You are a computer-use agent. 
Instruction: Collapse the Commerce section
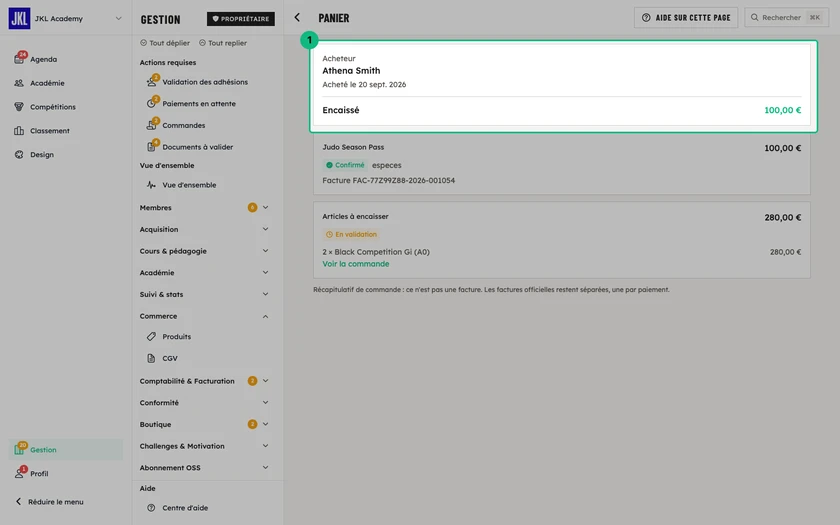pyautogui.click(x=265, y=316)
